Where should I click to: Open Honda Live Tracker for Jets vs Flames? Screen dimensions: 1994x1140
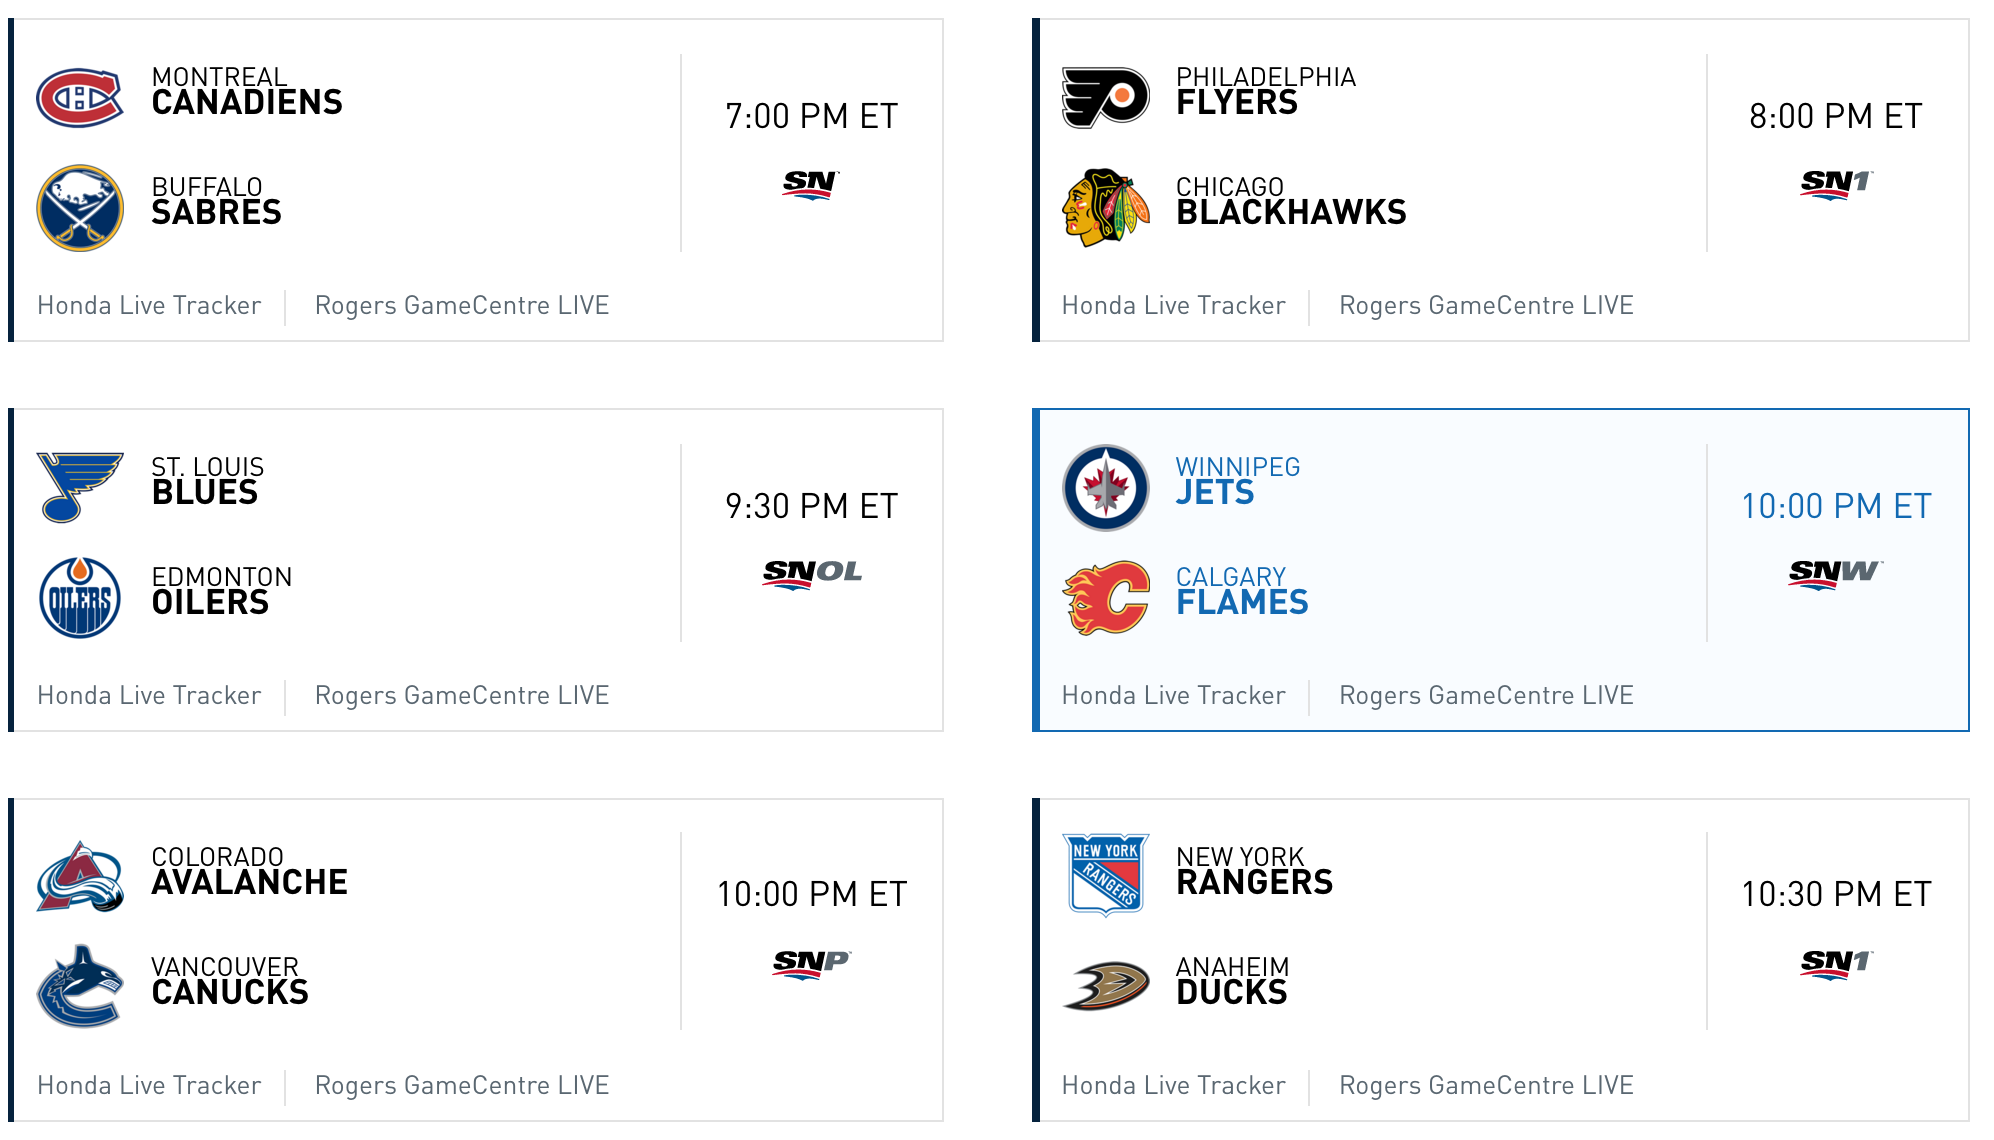[x=1173, y=696]
